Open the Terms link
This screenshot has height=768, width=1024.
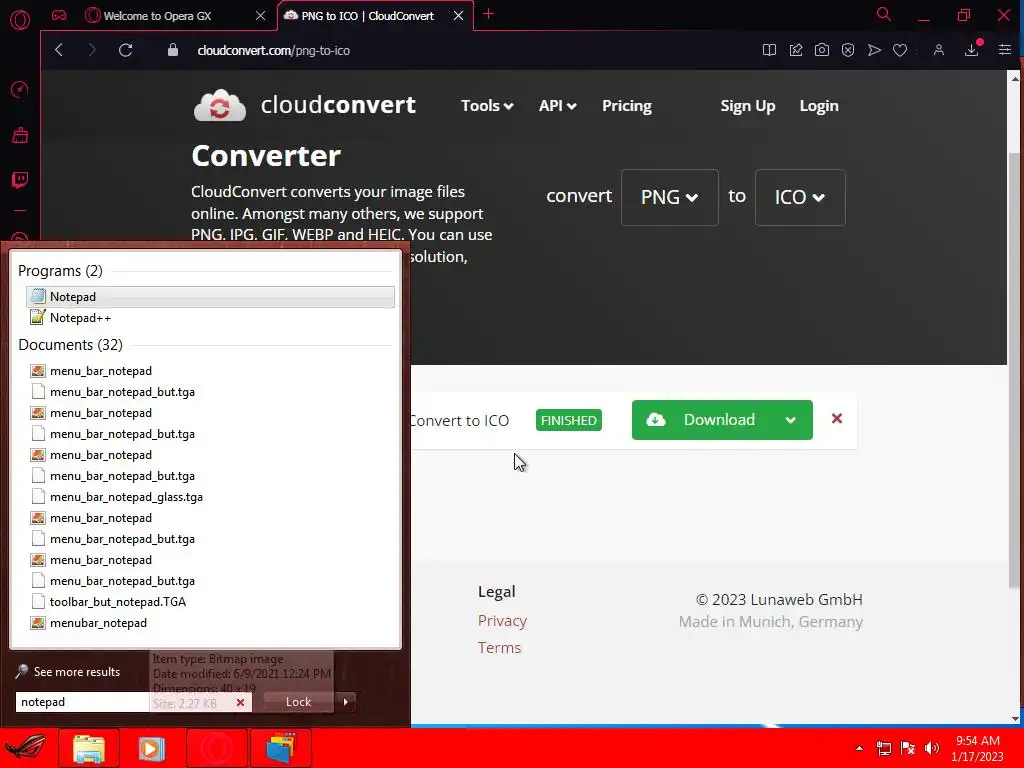point(499,647)
